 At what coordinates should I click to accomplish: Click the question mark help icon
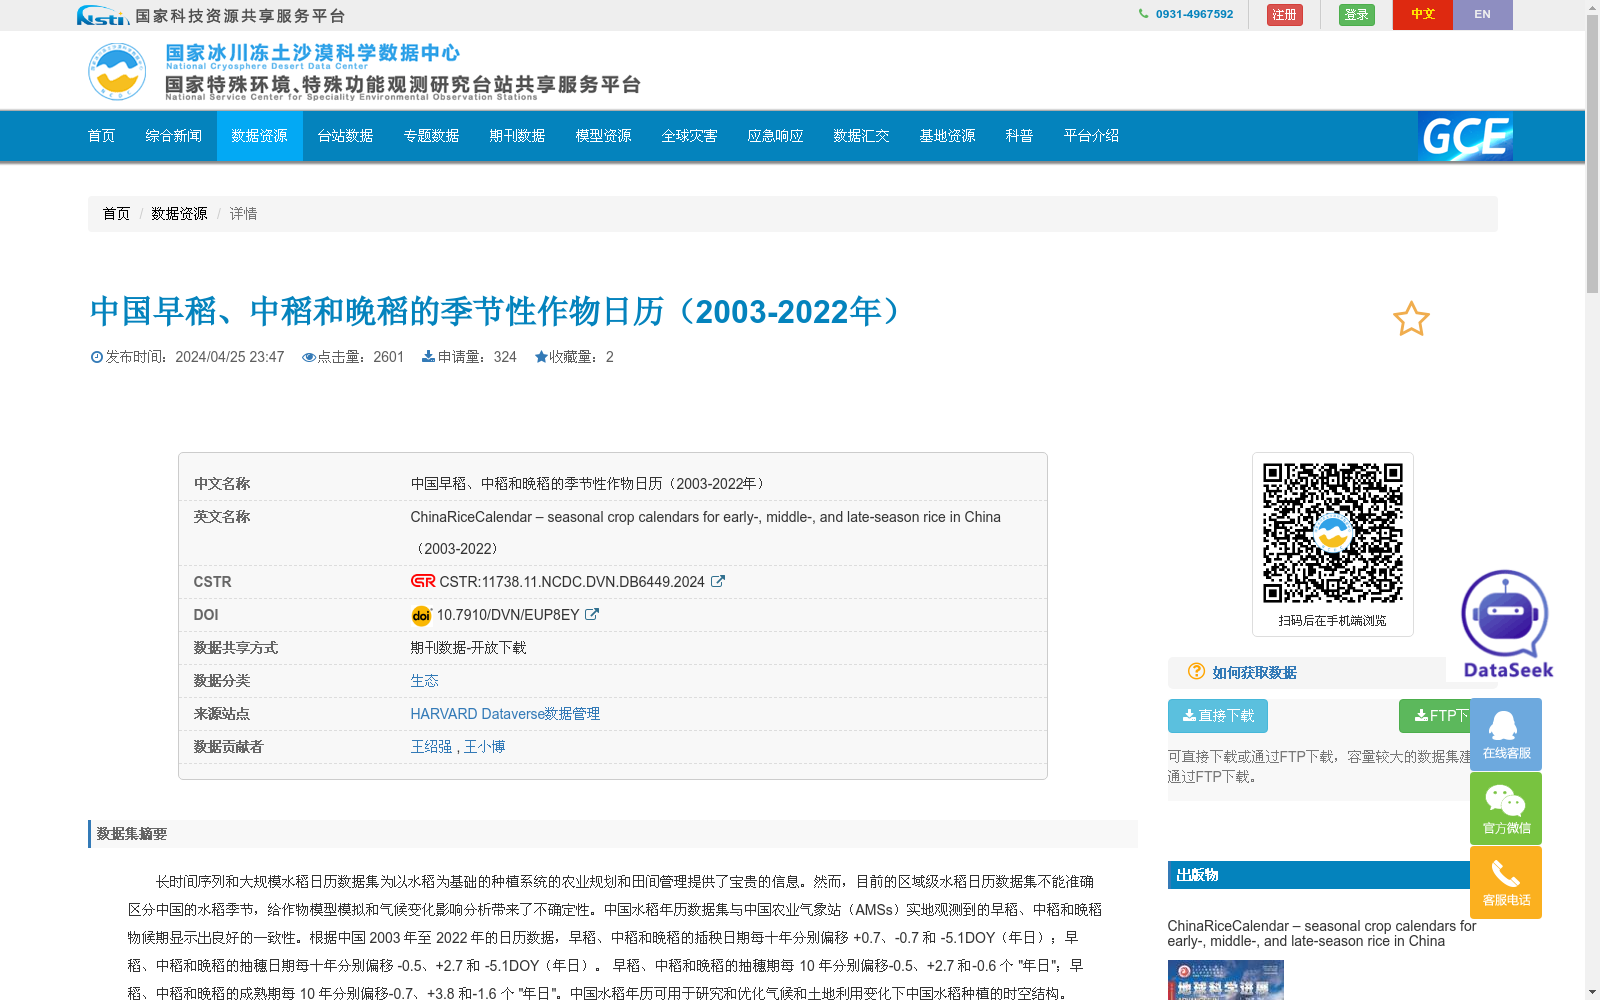1196,671
